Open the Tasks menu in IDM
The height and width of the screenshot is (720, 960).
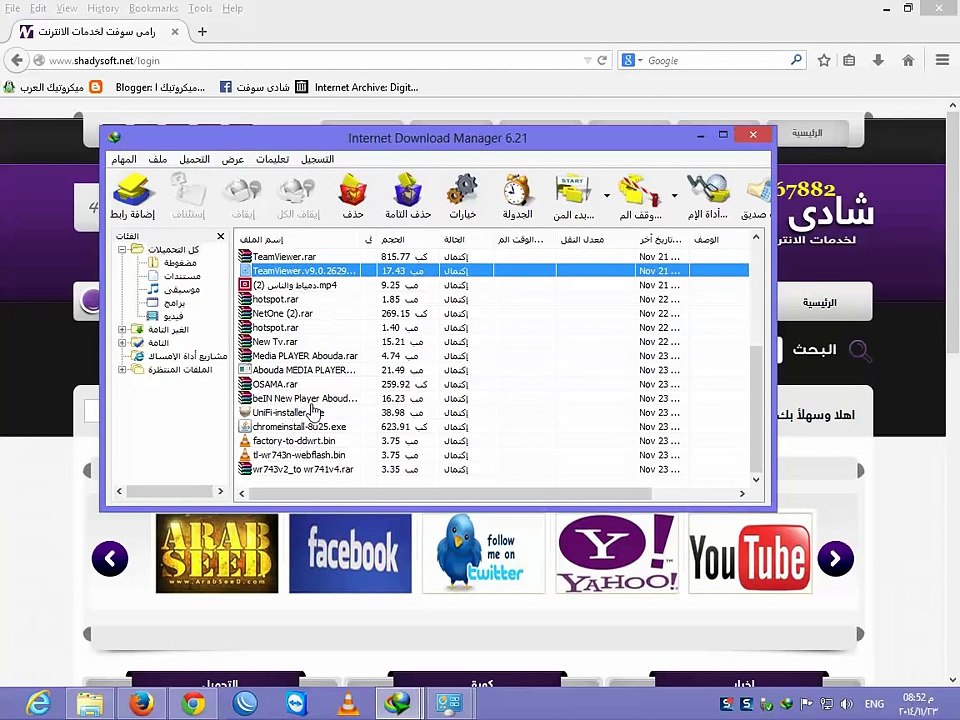(x=124, y=159)
